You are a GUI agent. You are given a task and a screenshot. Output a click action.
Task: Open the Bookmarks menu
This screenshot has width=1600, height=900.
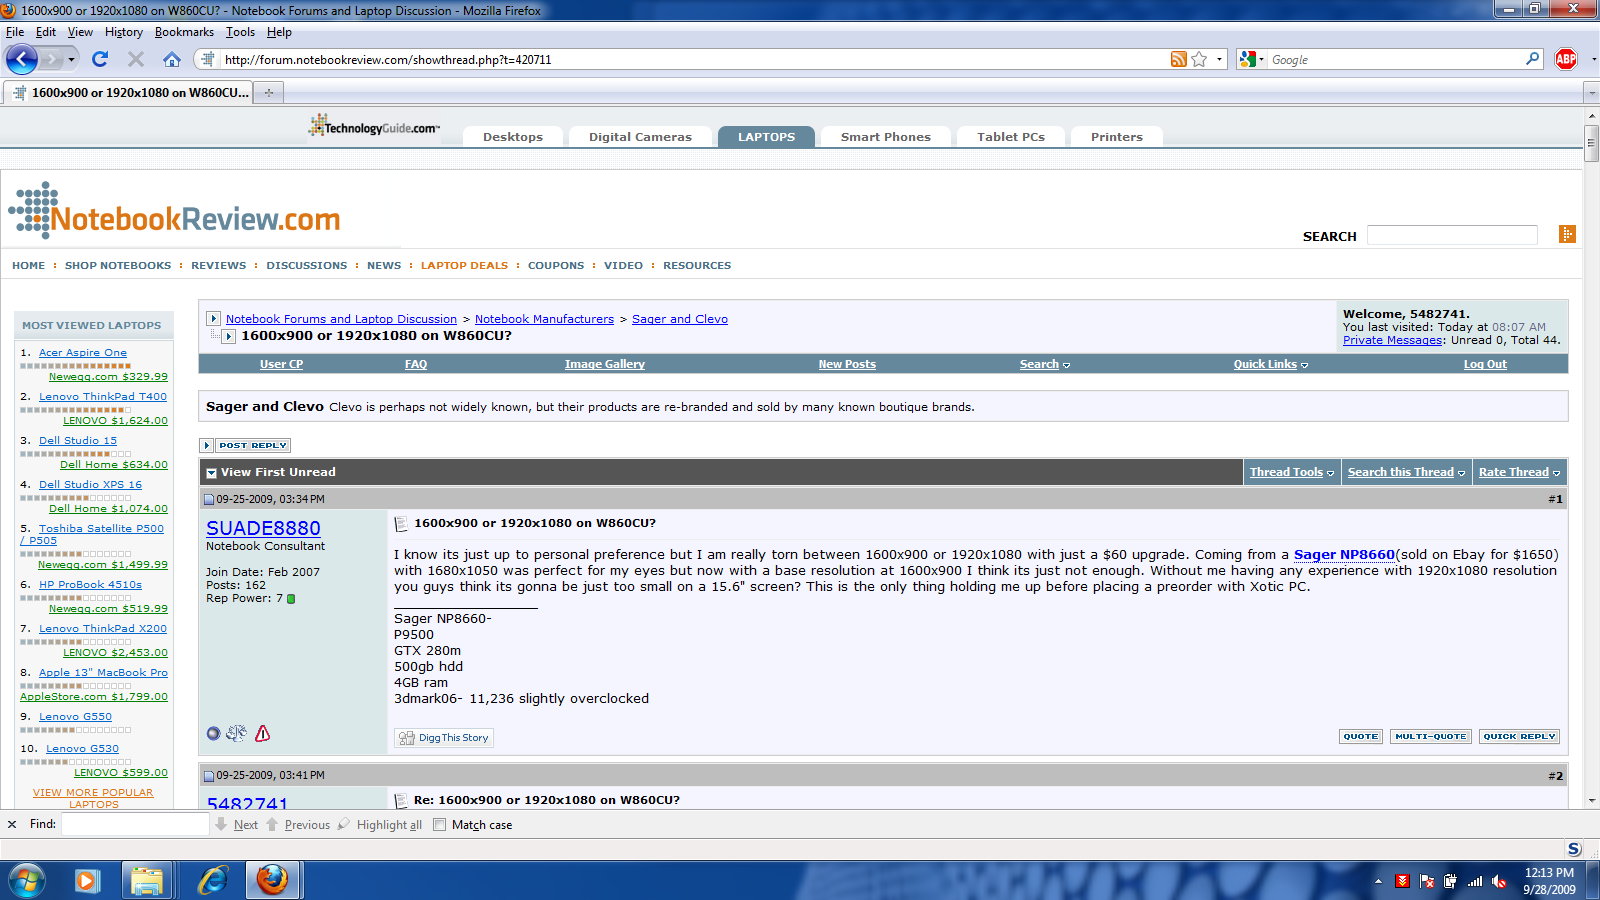184,32
